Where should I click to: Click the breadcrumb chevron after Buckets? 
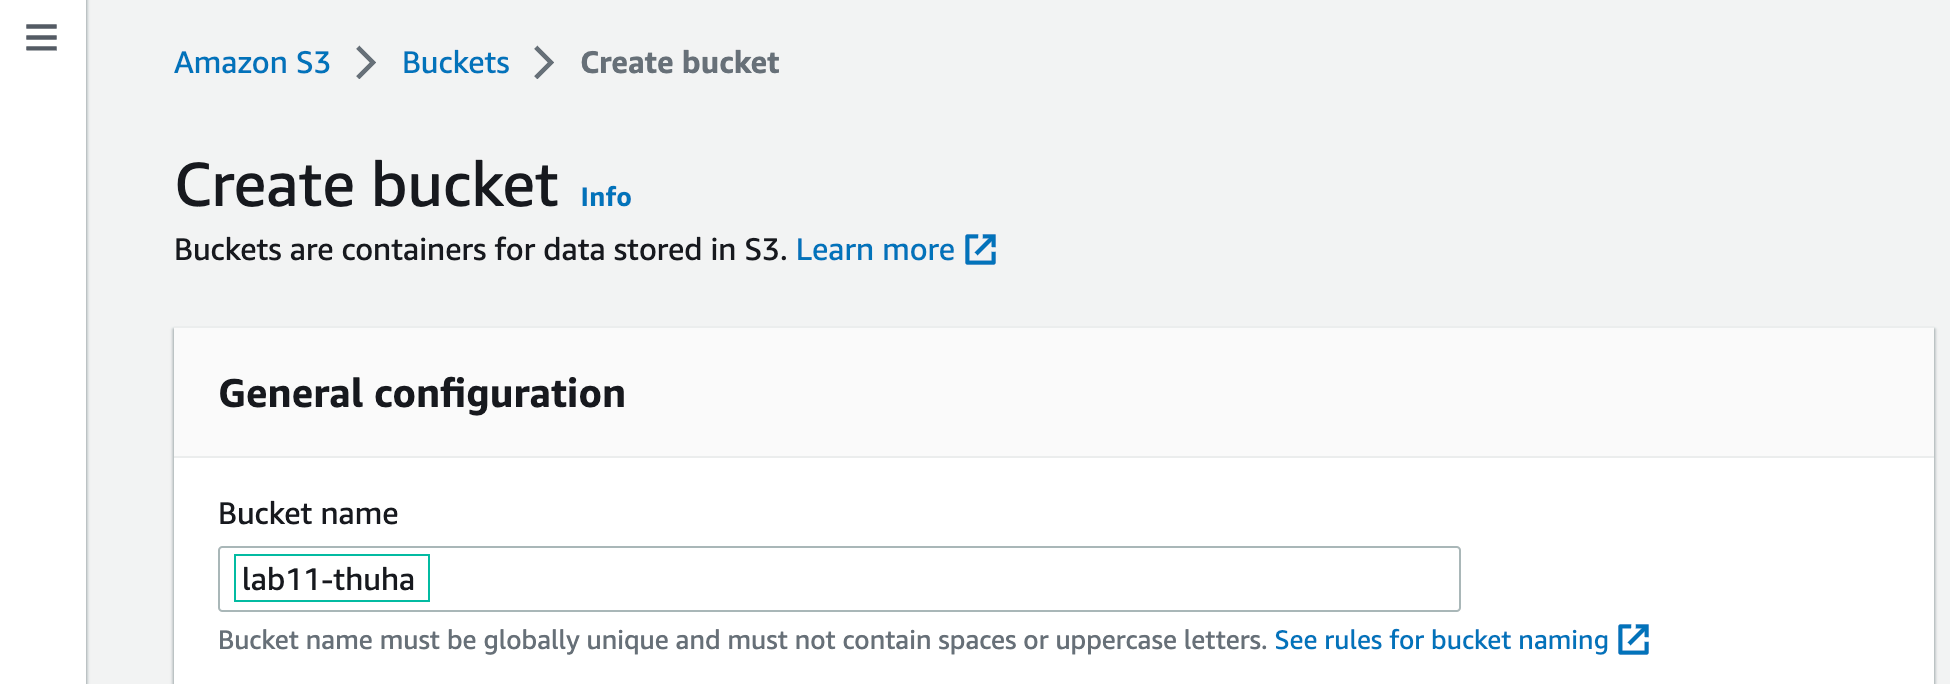pos(542,62)
